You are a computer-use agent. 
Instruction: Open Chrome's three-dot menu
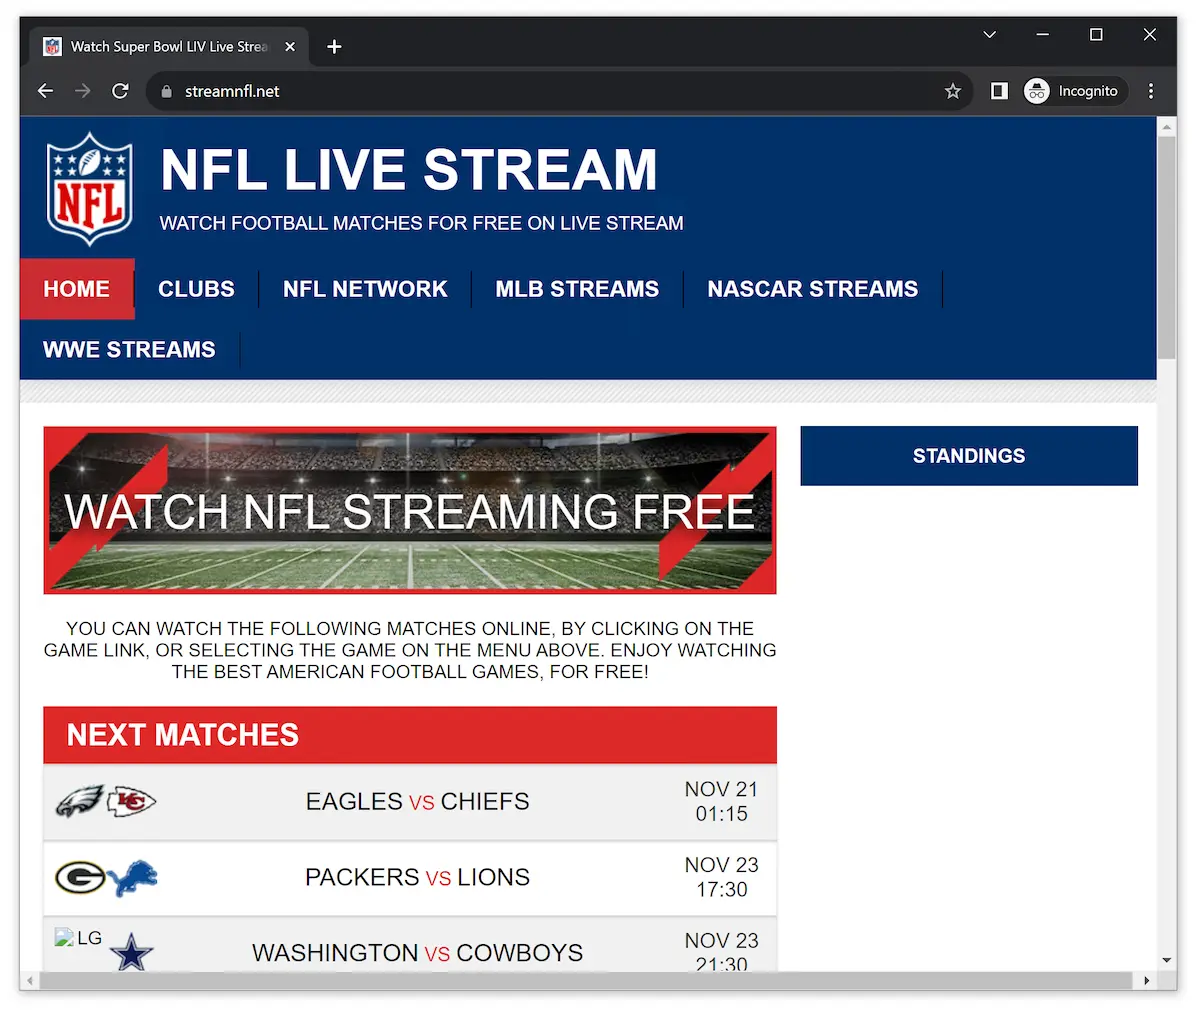1151,91
